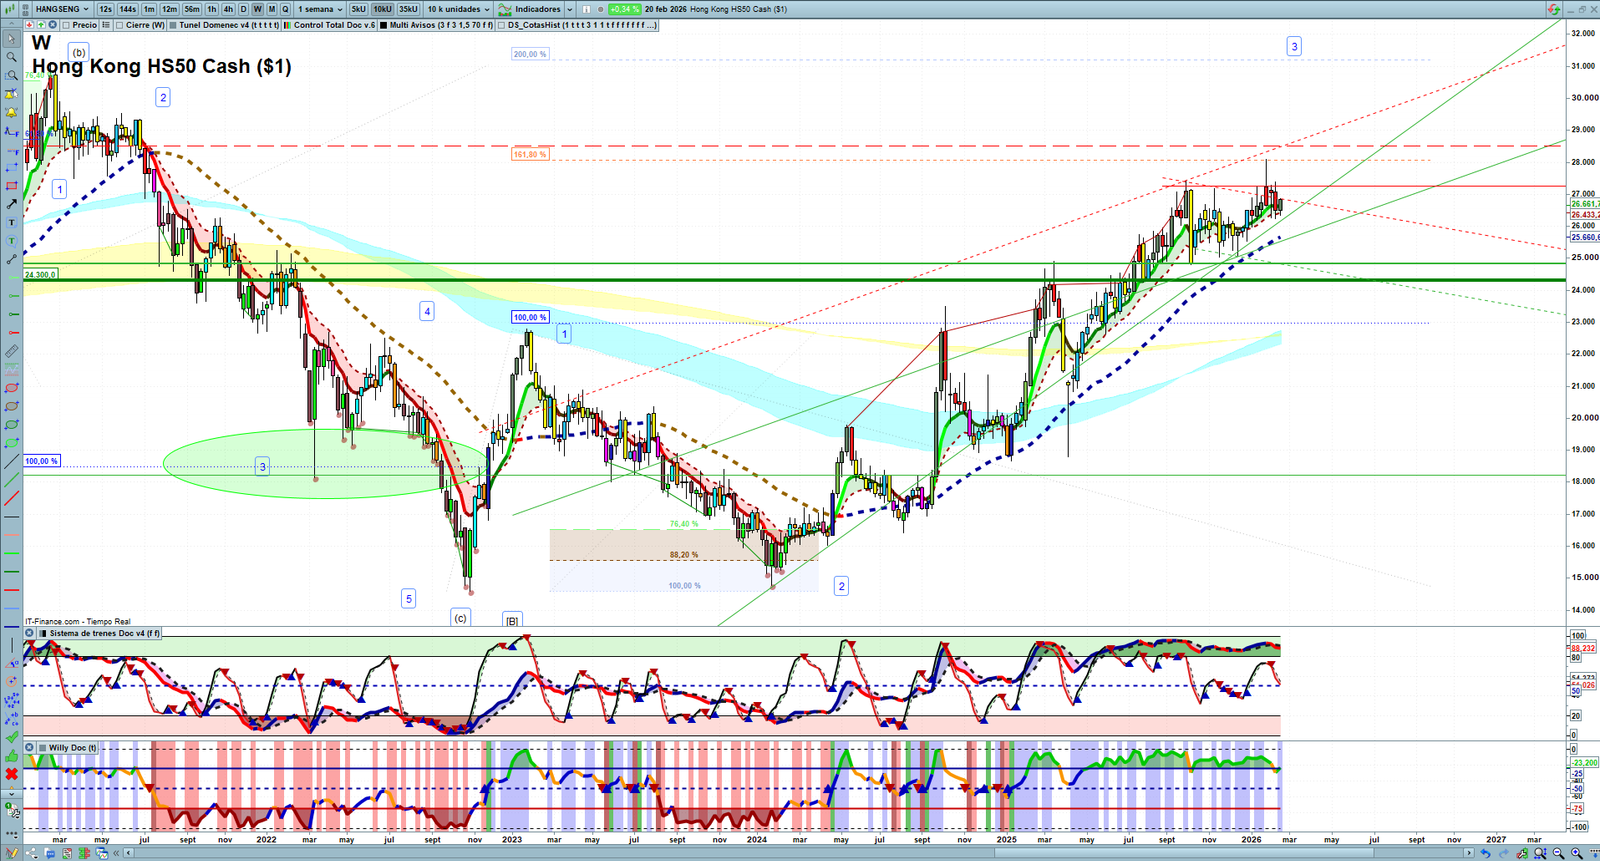
Task: Select the red rectangle drawing tool
Action: pyautogui.click(x=11, y=186)
